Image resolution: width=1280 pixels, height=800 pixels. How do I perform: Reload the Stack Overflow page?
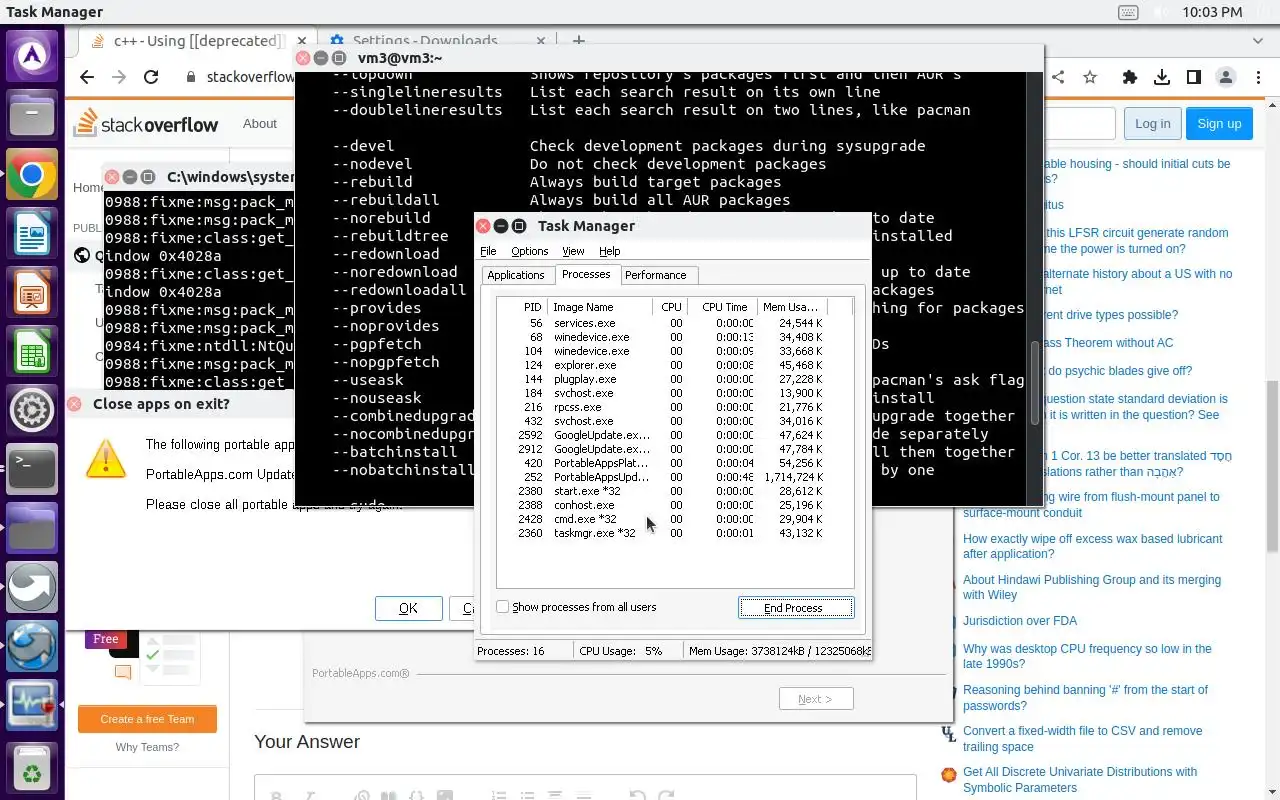pos(151,77)
